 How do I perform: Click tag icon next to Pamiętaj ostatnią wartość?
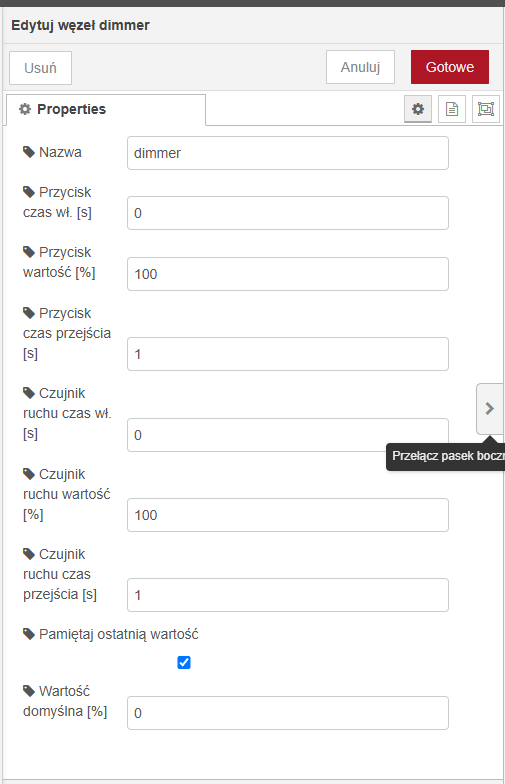coord(28,634)
